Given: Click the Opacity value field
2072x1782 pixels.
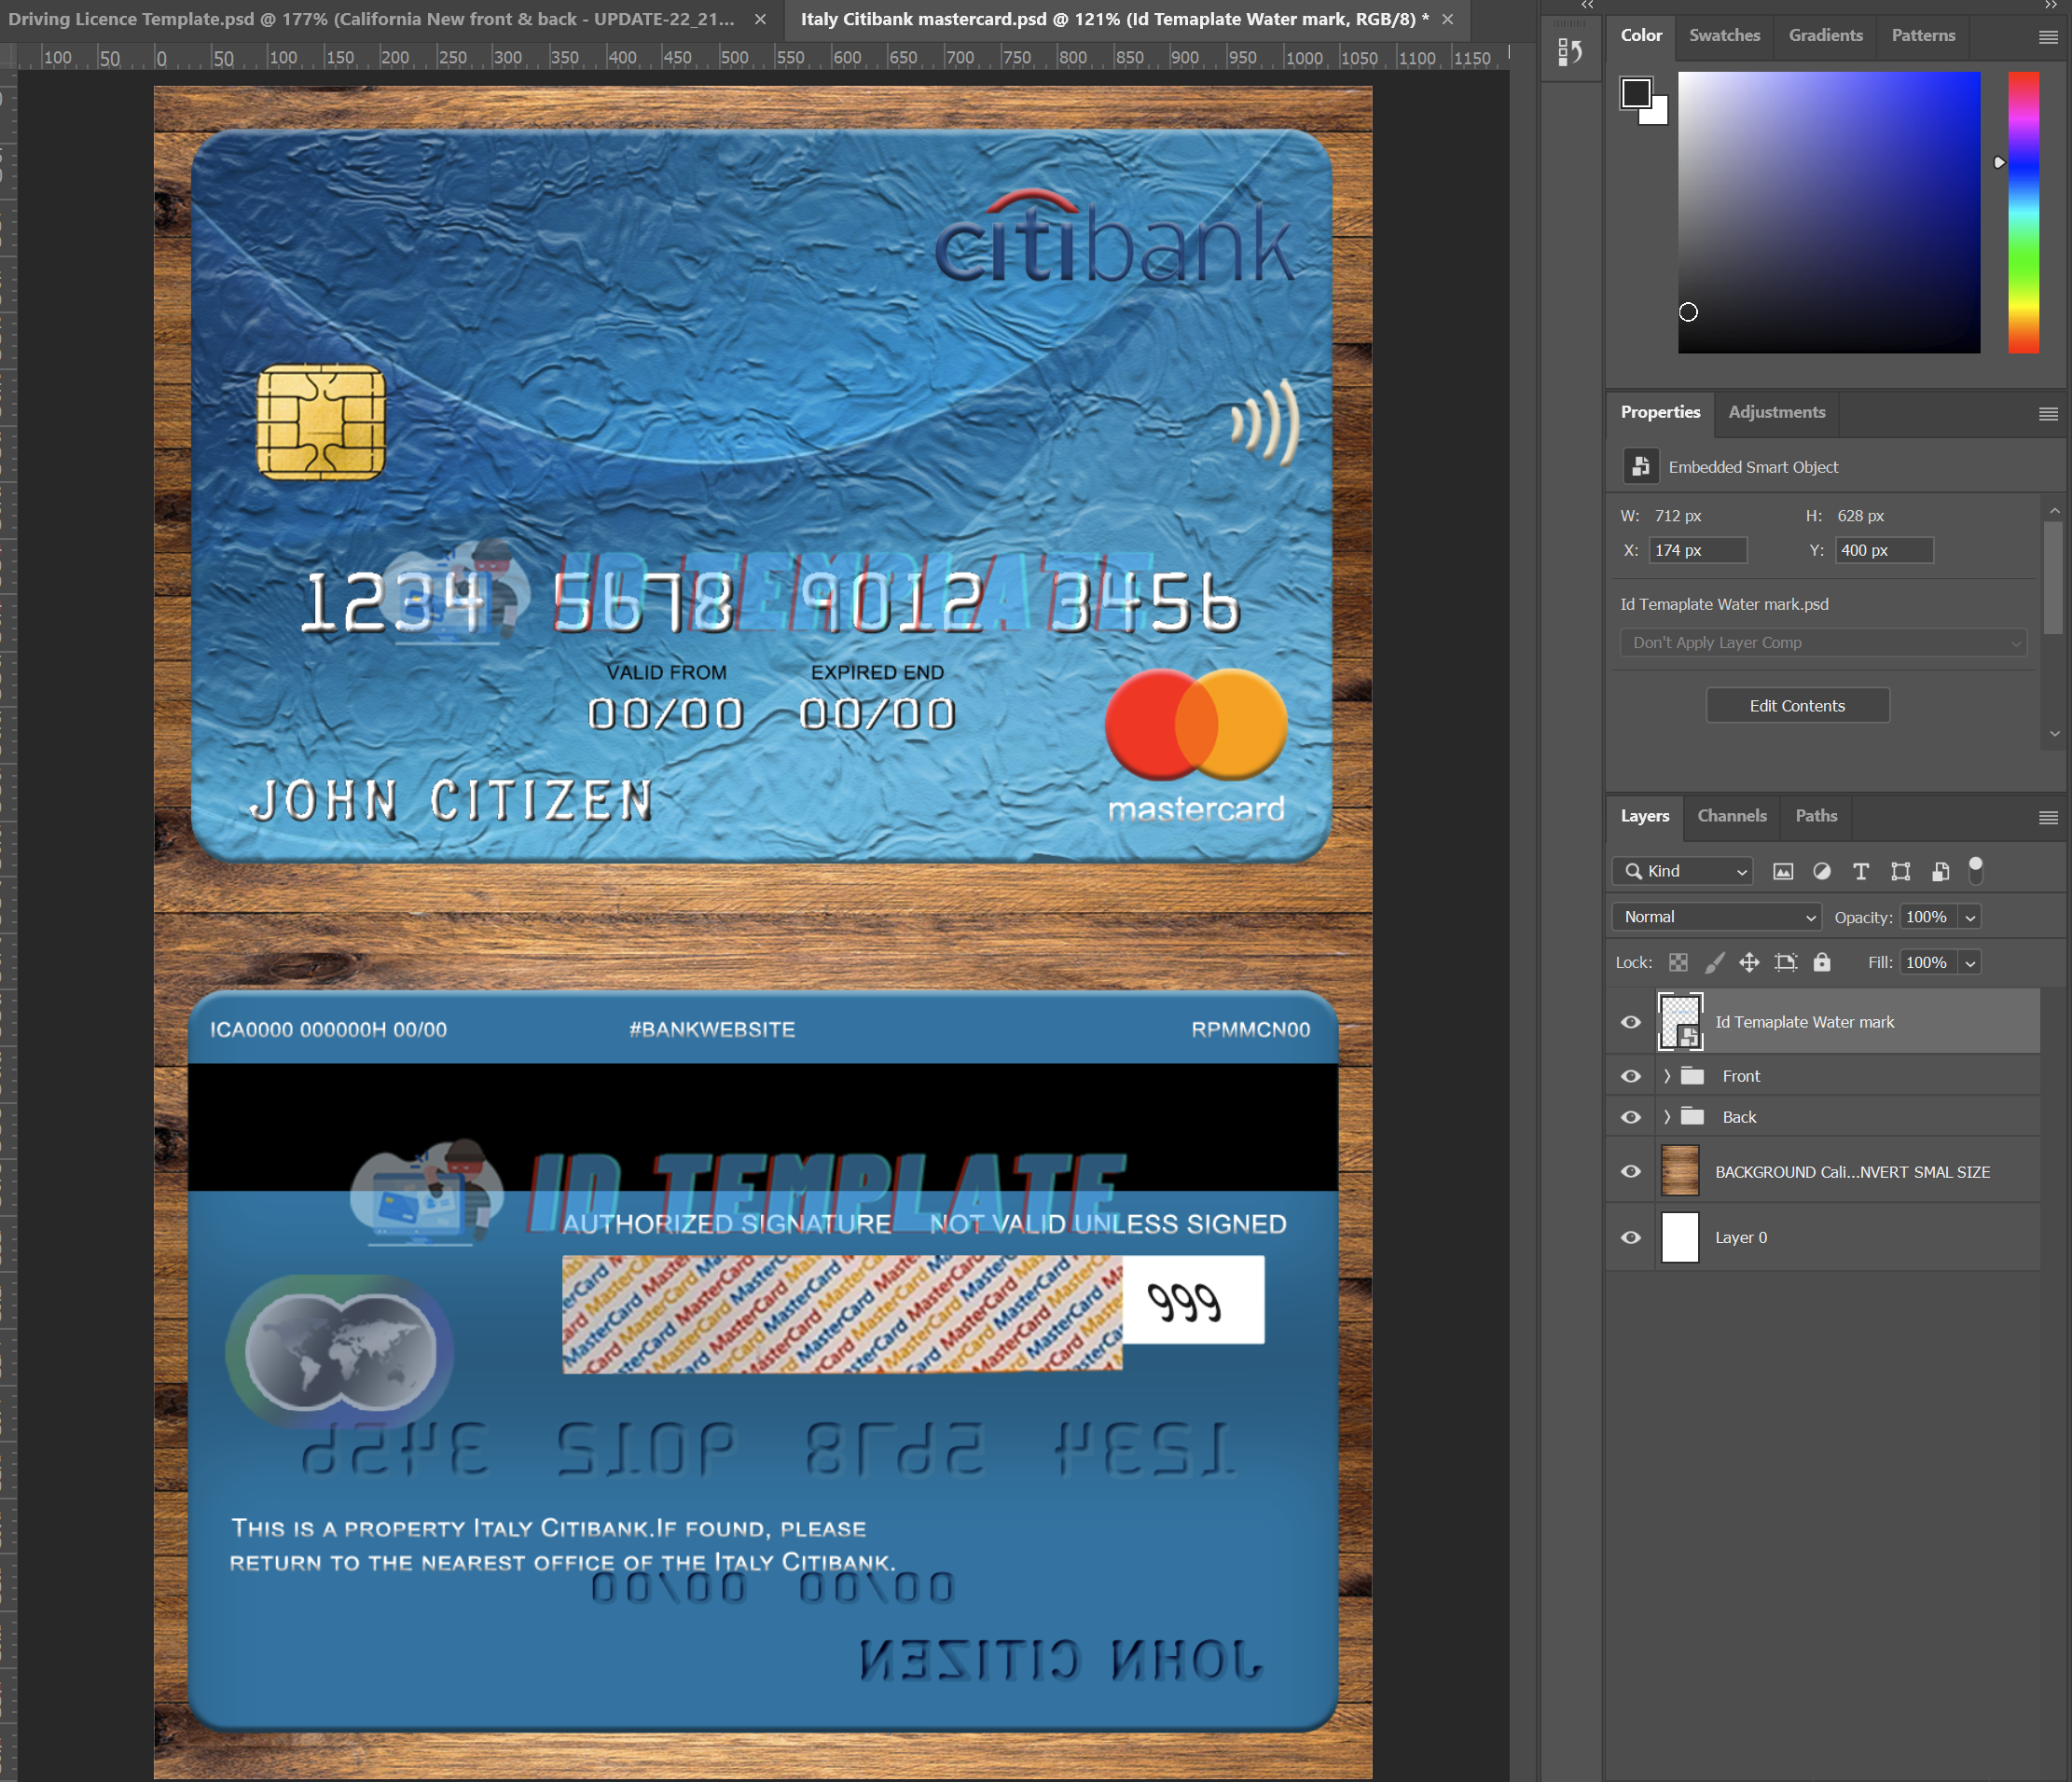Looking at the screenshot, I should click(x=1928, y=917).
